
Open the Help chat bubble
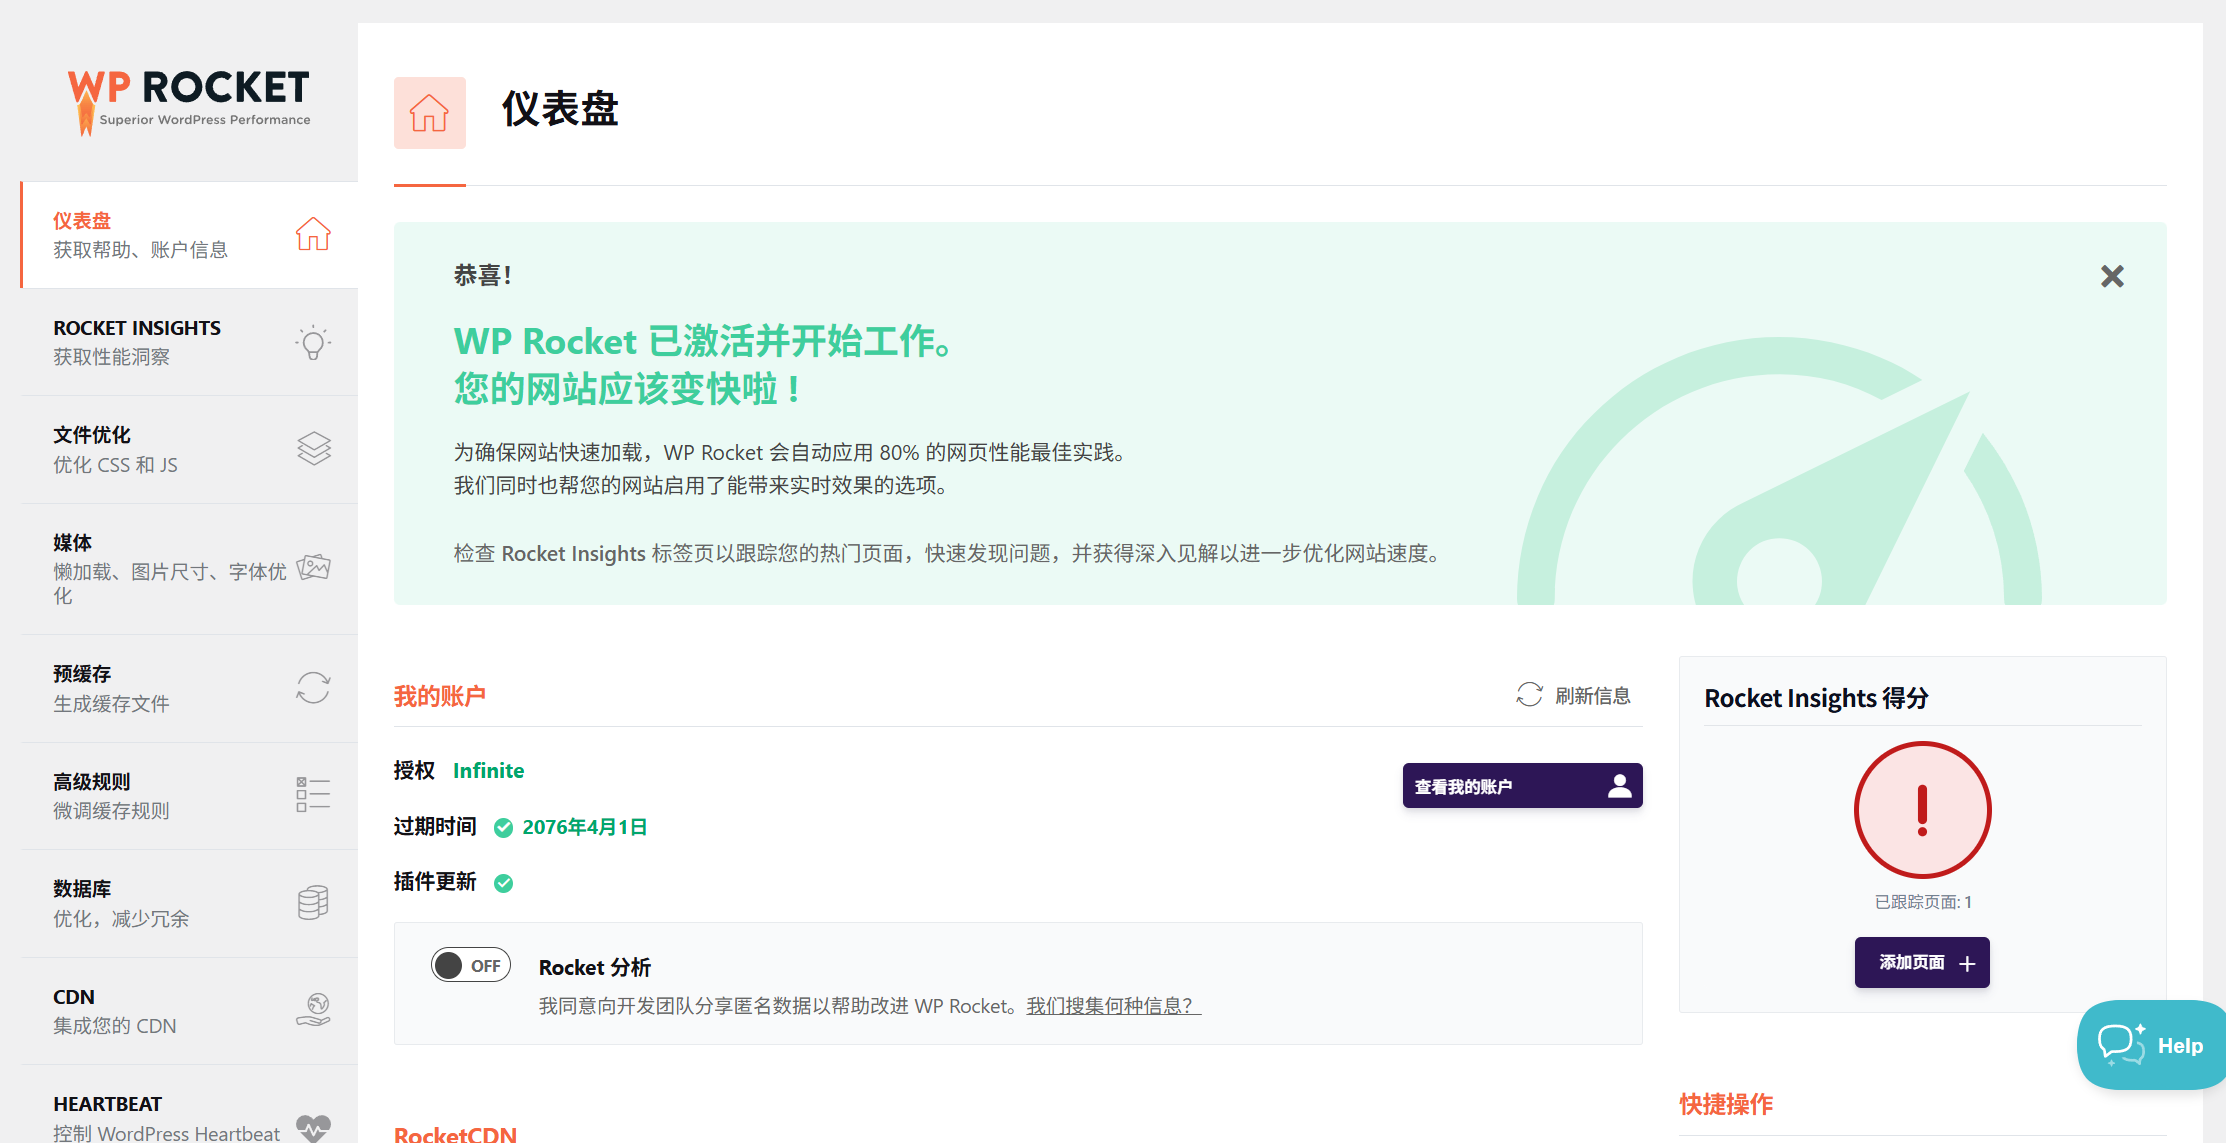click(2150, 1045)
